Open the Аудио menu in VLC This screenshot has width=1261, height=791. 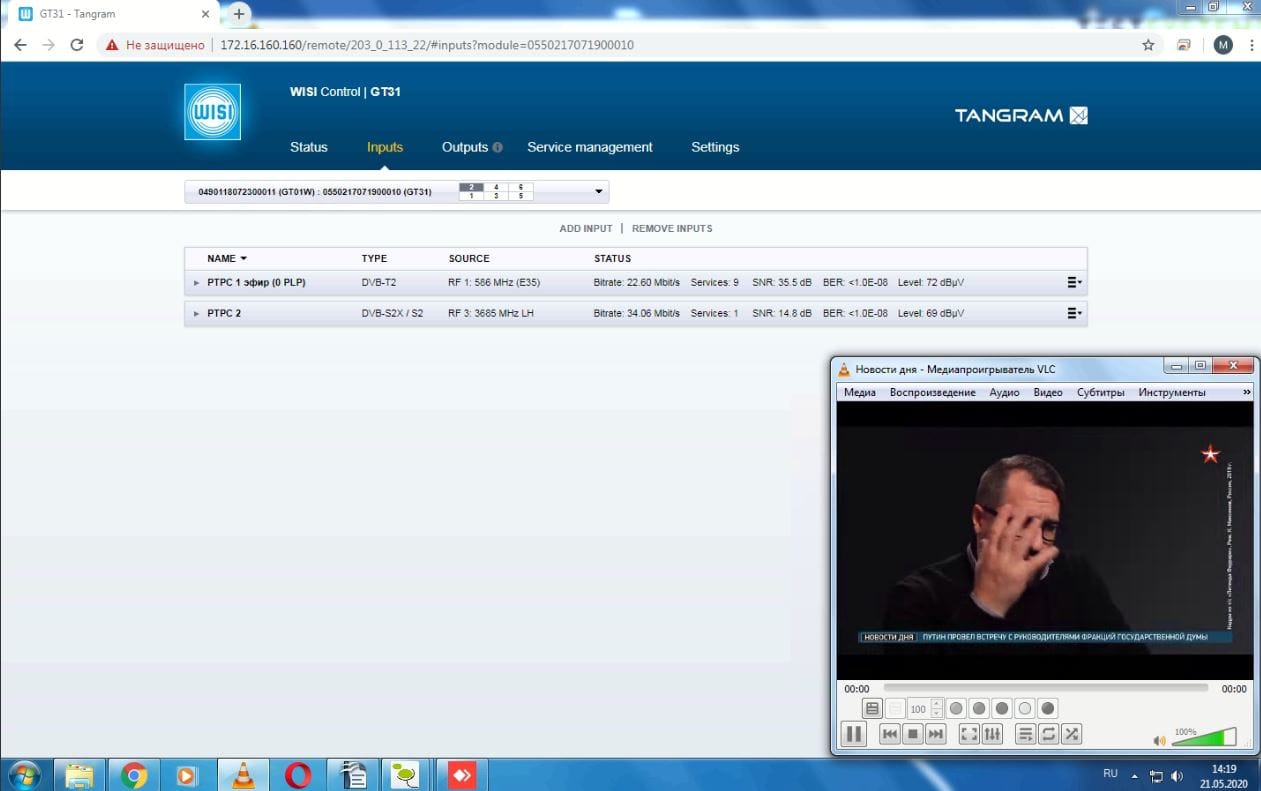pyautogui.click(x=1004, y=392)
